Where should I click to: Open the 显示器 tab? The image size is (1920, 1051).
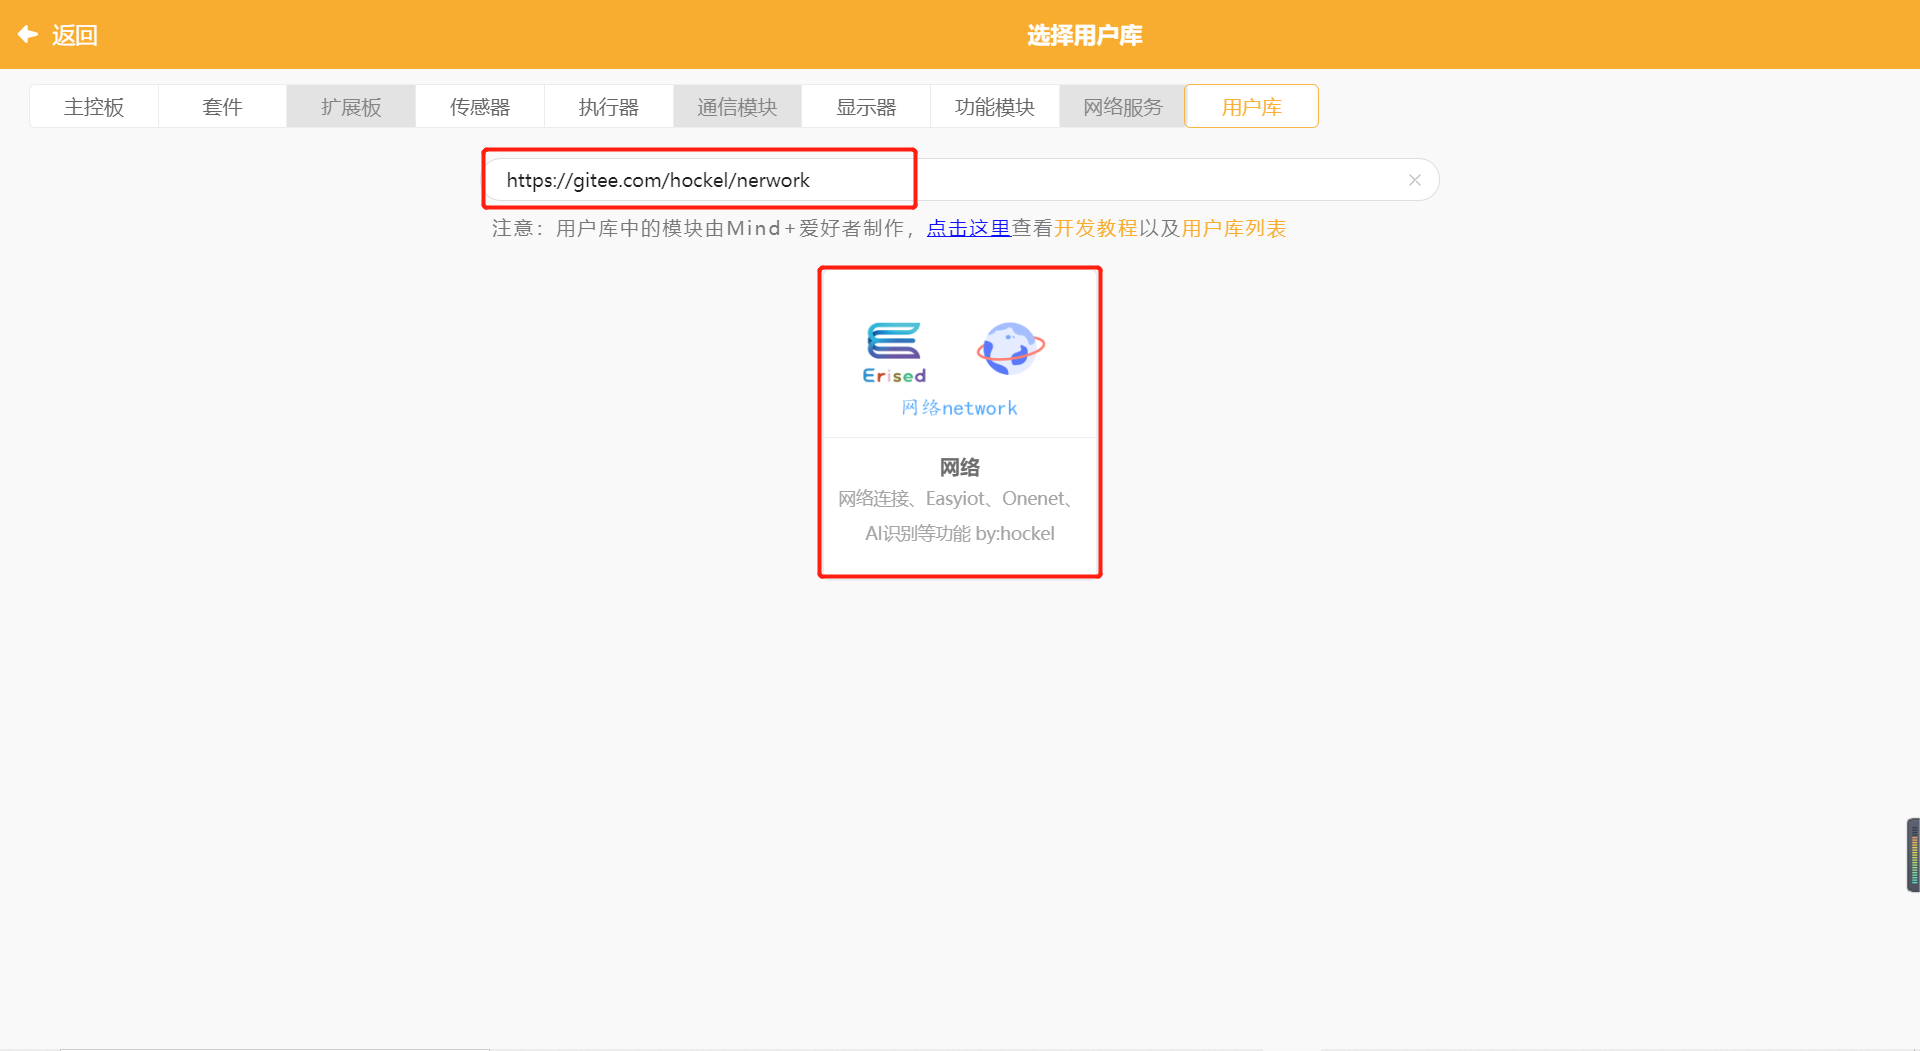865,106
